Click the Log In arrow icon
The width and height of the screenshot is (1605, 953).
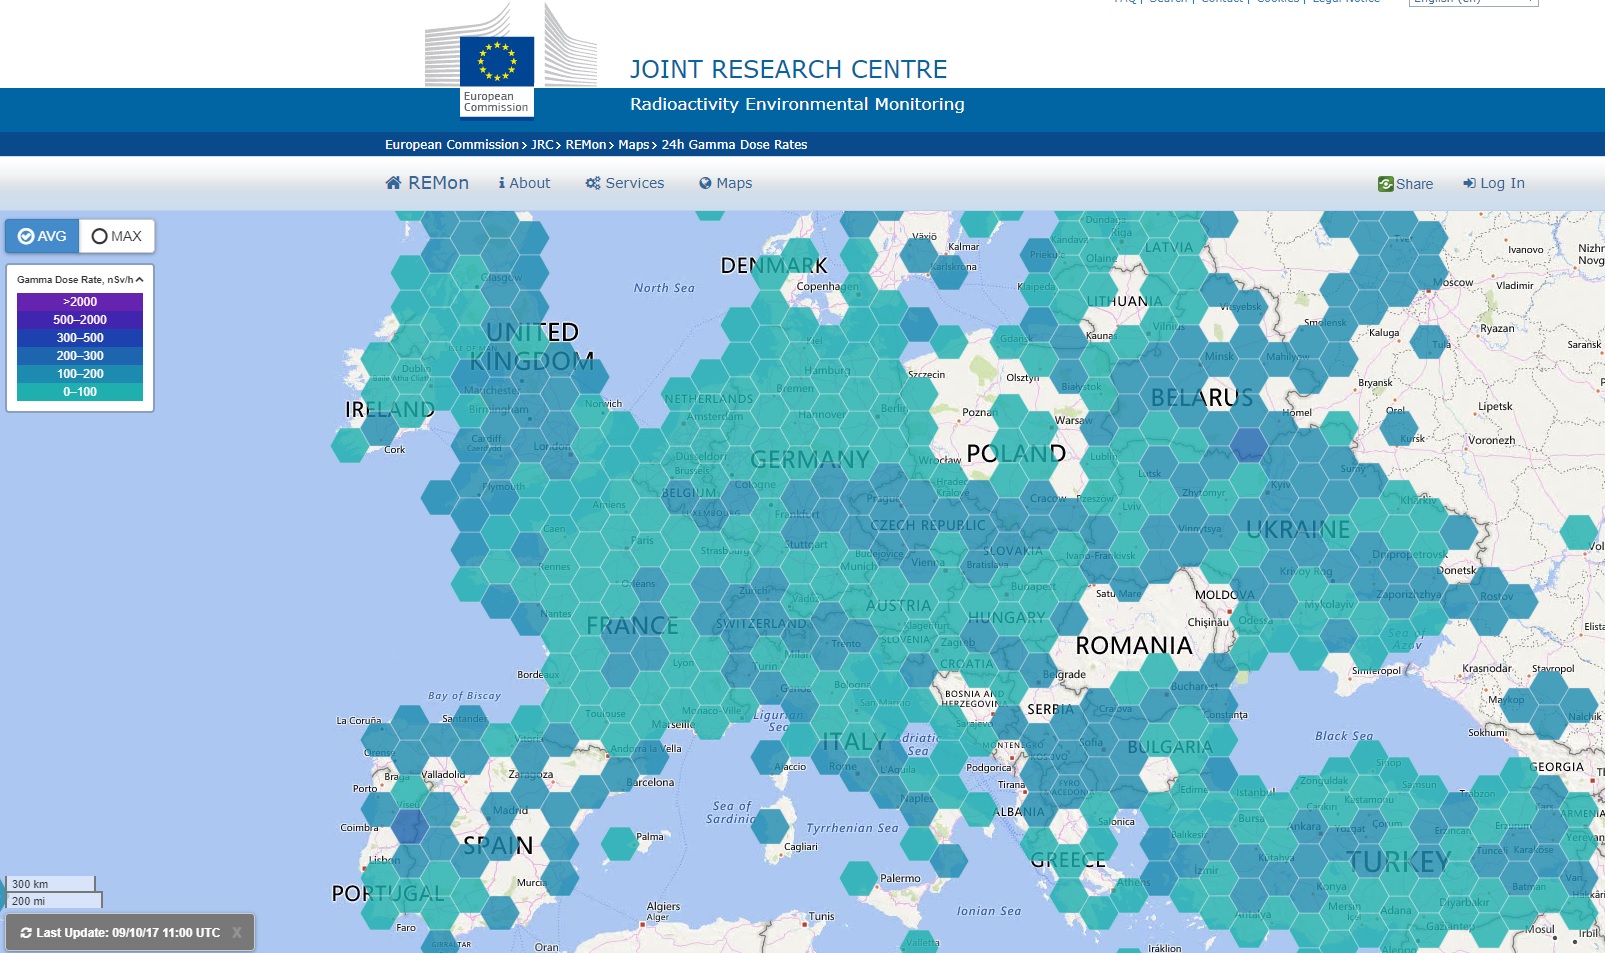click(x=1469, y=183)
